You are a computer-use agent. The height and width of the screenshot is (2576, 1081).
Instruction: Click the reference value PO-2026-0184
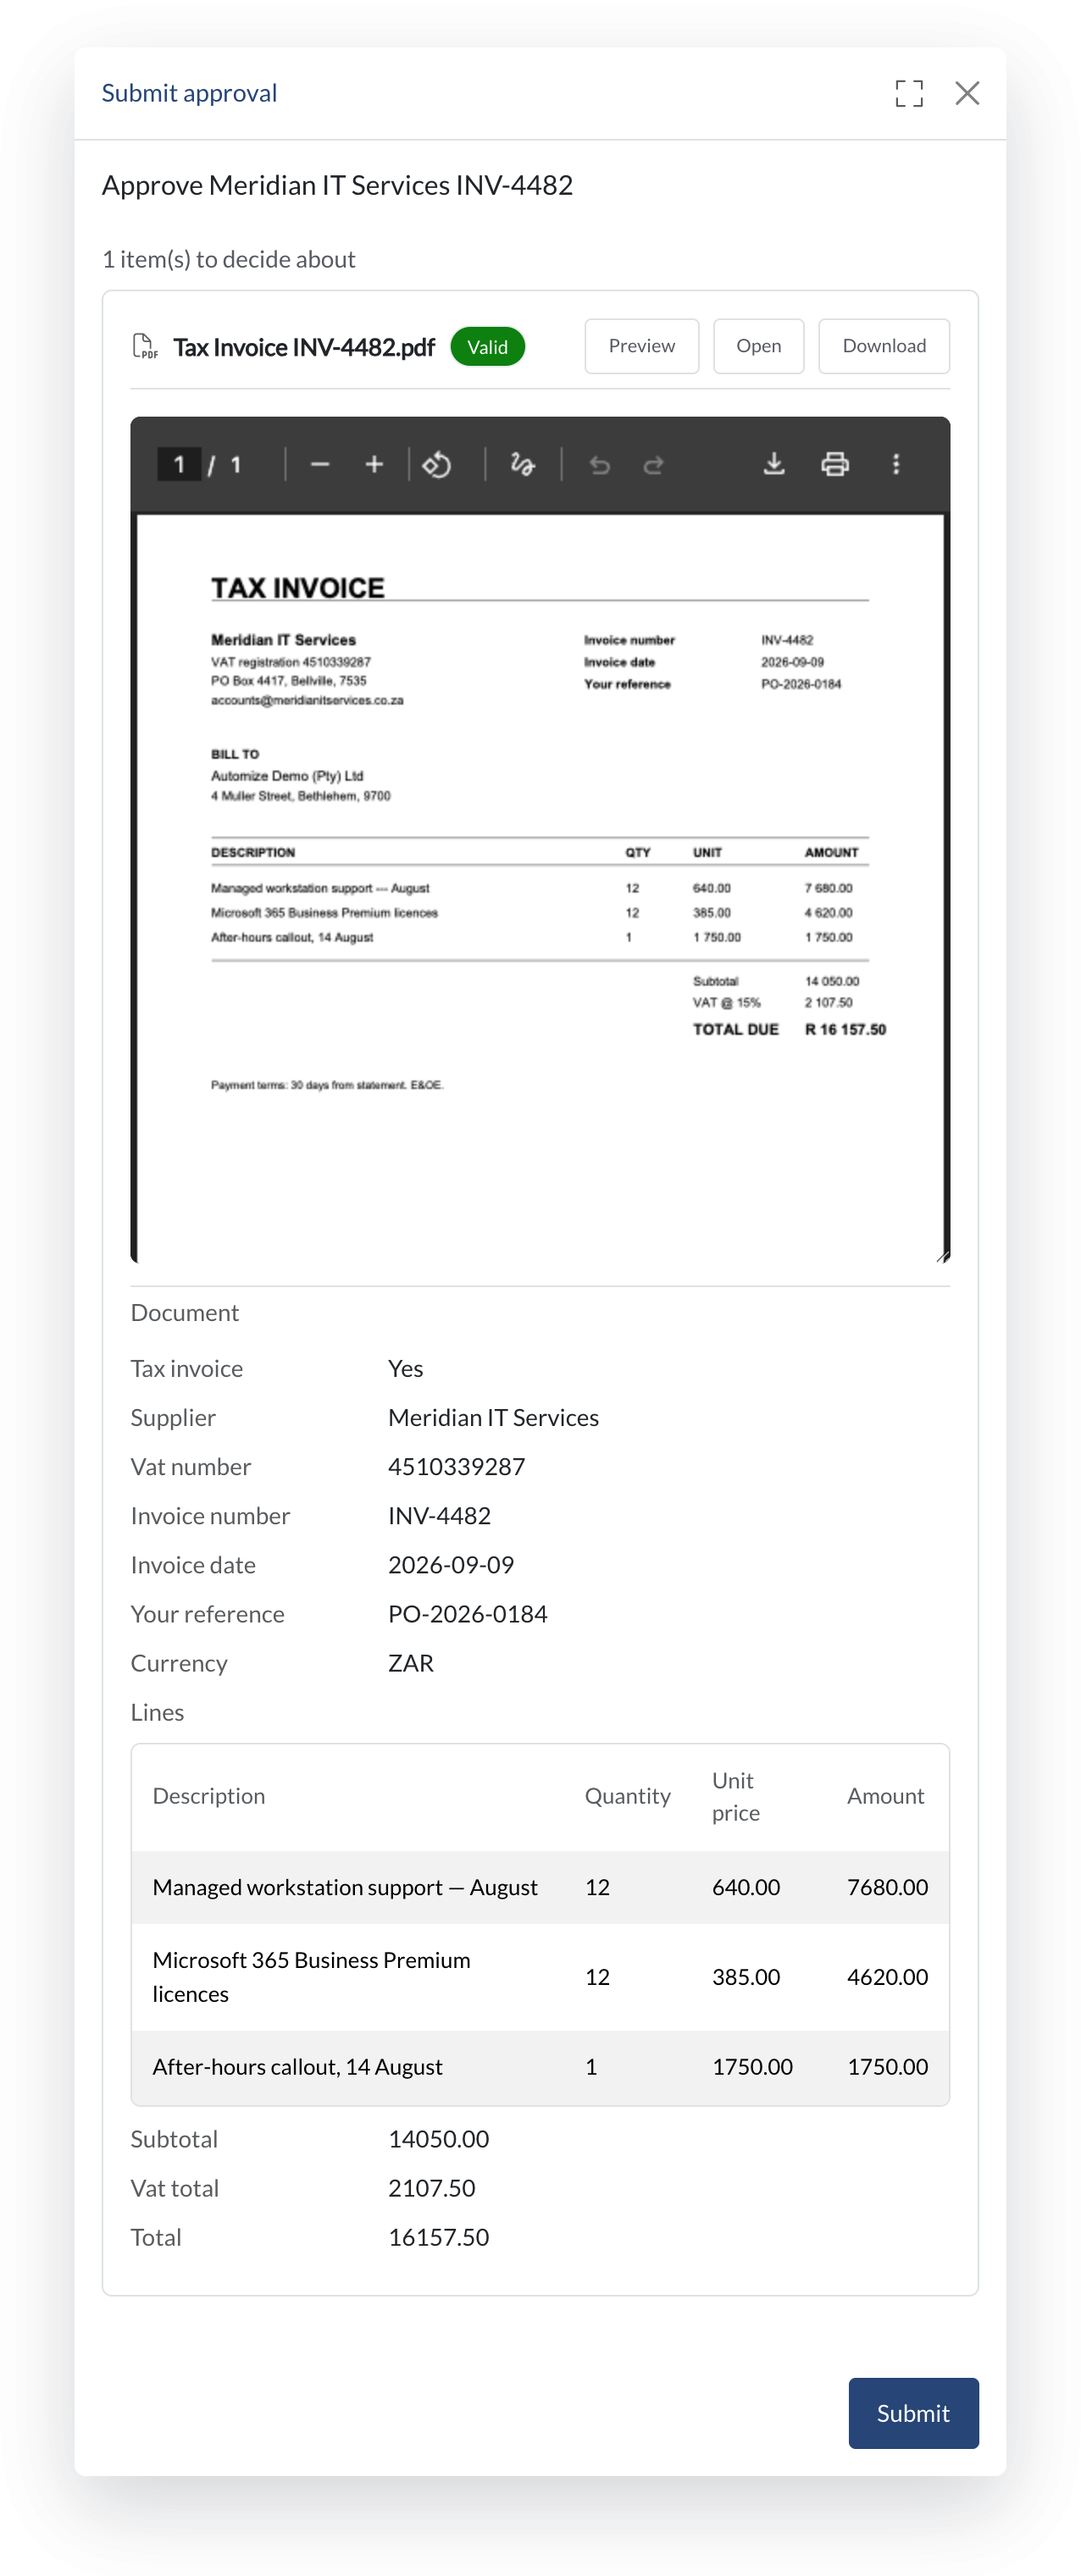[467, 1613]
